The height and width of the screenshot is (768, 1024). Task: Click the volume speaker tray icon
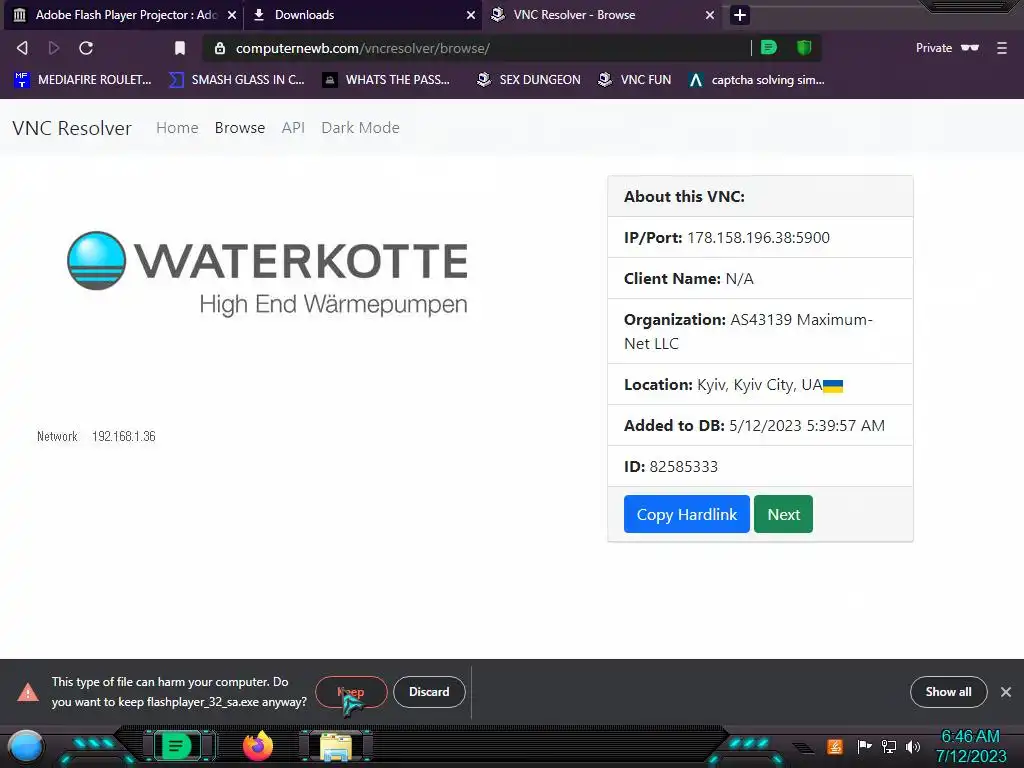coord(913,746)
